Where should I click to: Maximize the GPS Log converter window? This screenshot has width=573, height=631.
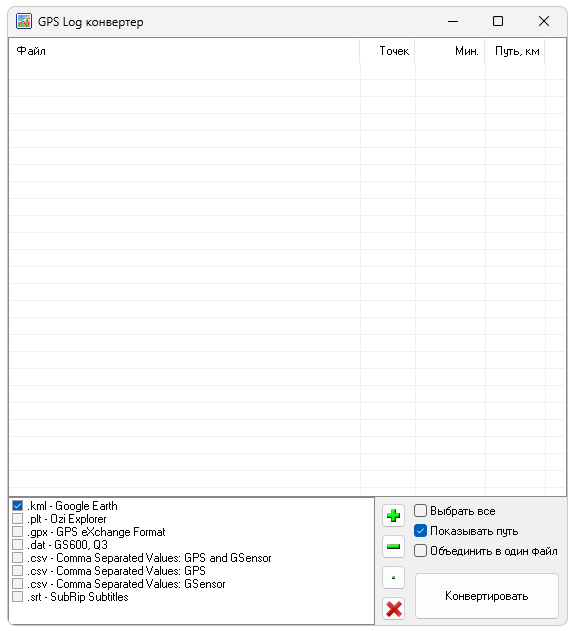[x=498, y=21]
